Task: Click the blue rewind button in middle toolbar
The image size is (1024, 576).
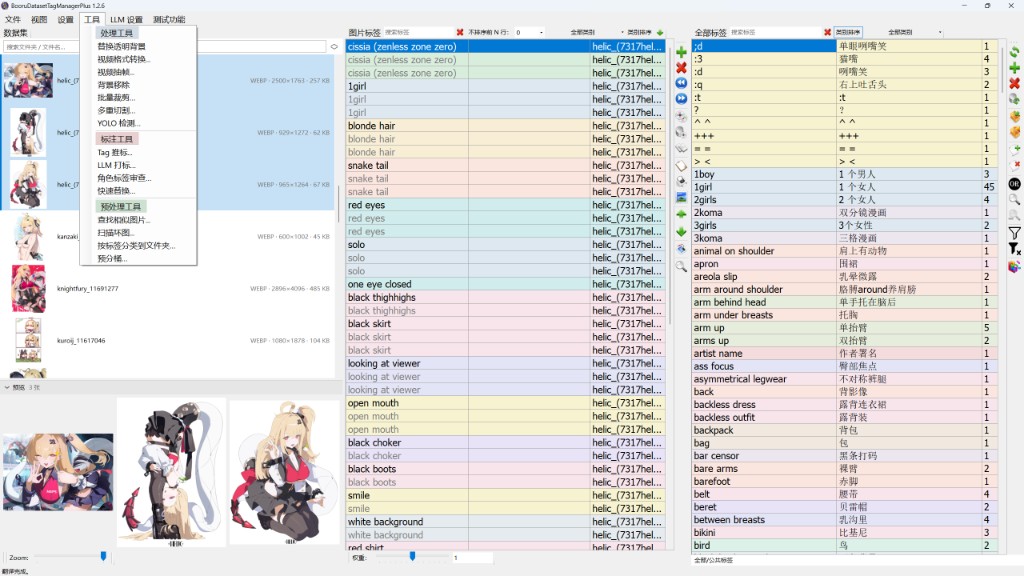Action: [681, 83]
